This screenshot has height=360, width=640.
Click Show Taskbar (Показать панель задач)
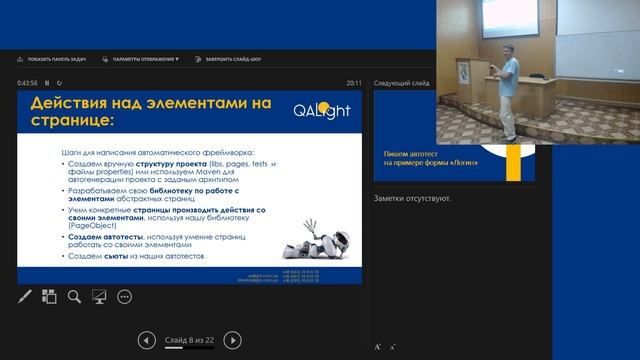click(51, 60)
